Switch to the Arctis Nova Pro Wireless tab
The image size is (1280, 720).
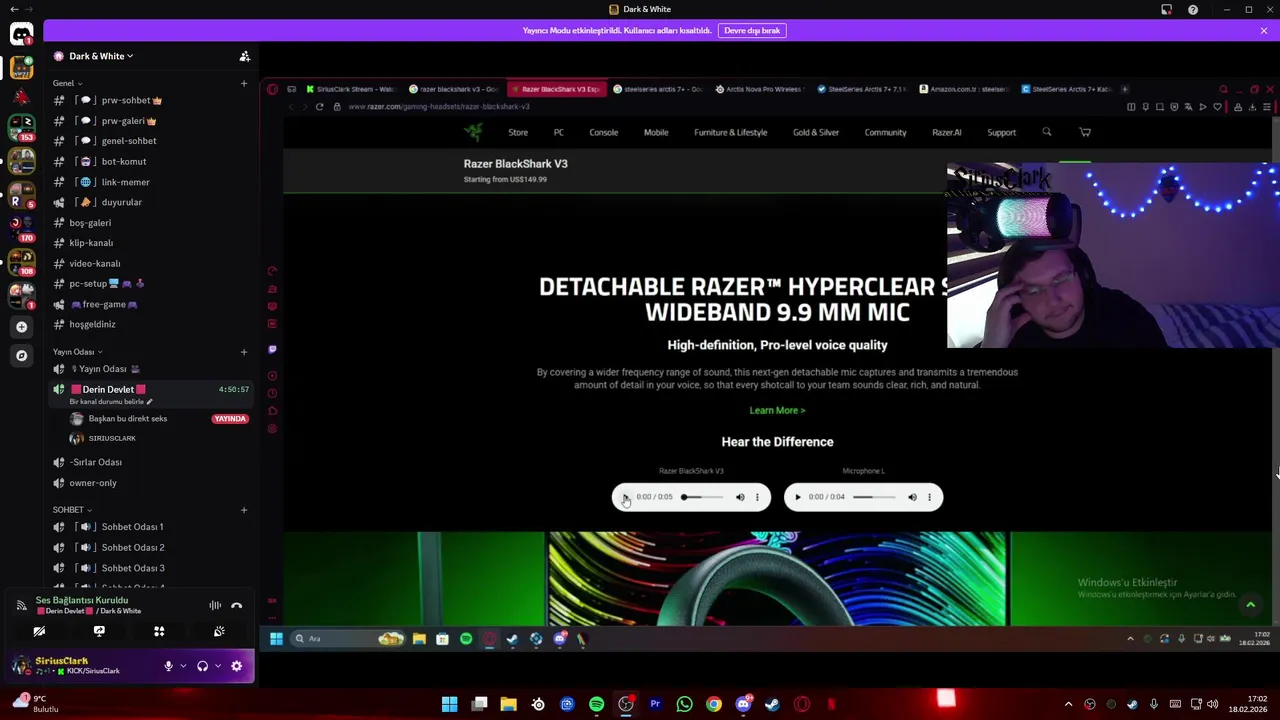point(759,89)
